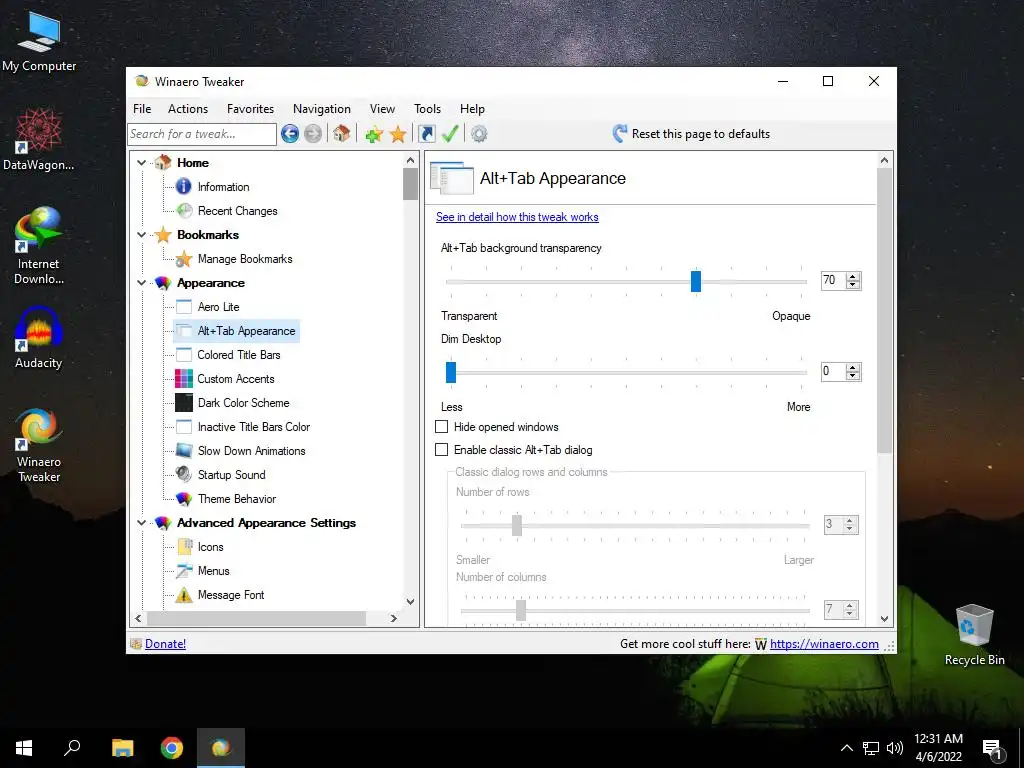Screen dimensions: 1024x768
Task: Select the Recycle Bin desktop icon
Action: 974,635
